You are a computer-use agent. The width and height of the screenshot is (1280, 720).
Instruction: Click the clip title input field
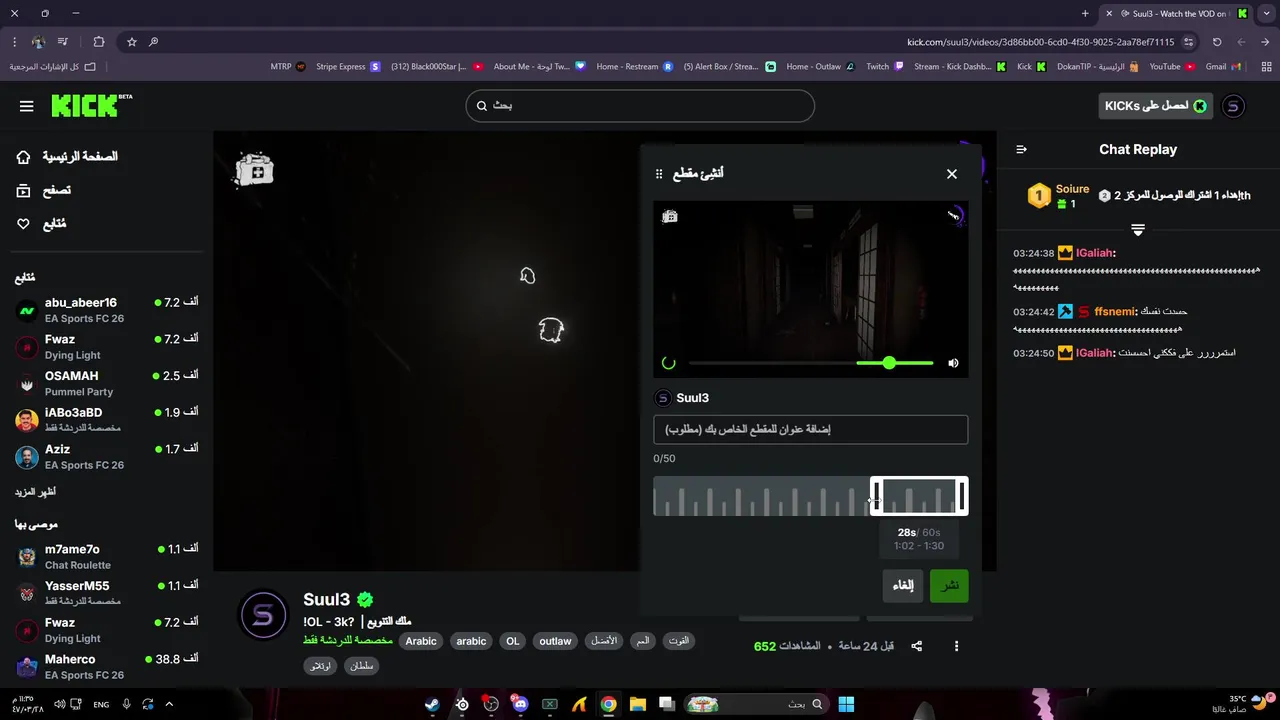pos(810,430)
